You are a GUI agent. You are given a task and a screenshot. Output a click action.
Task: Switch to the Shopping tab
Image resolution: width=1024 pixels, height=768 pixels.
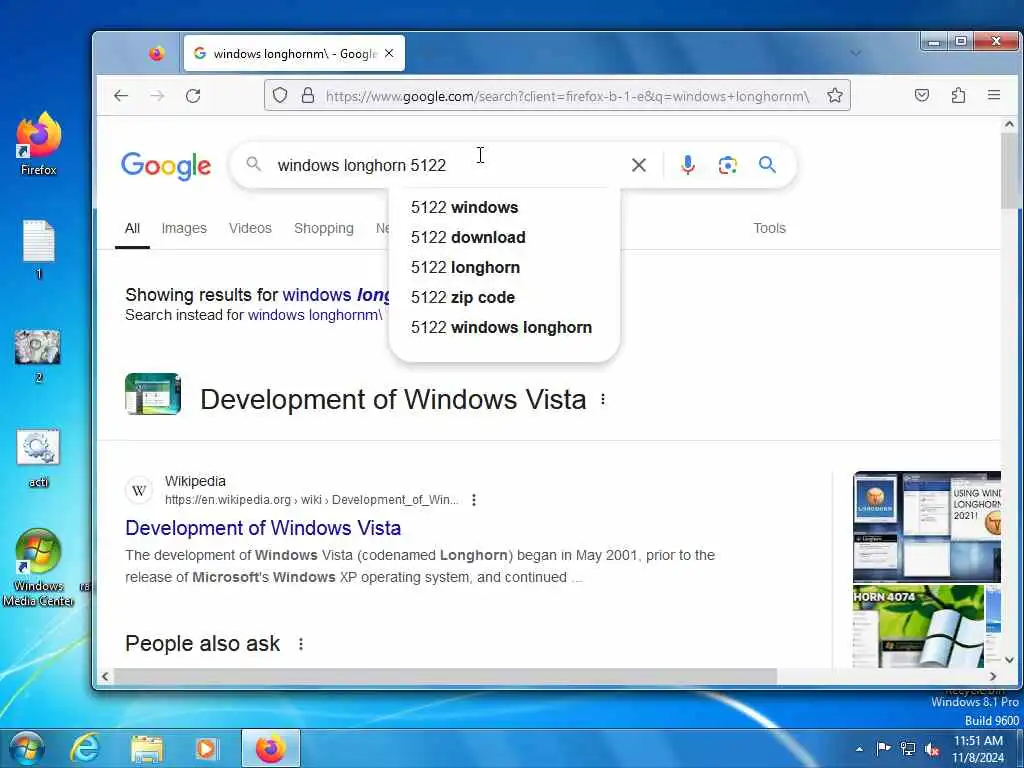(324, 229)
